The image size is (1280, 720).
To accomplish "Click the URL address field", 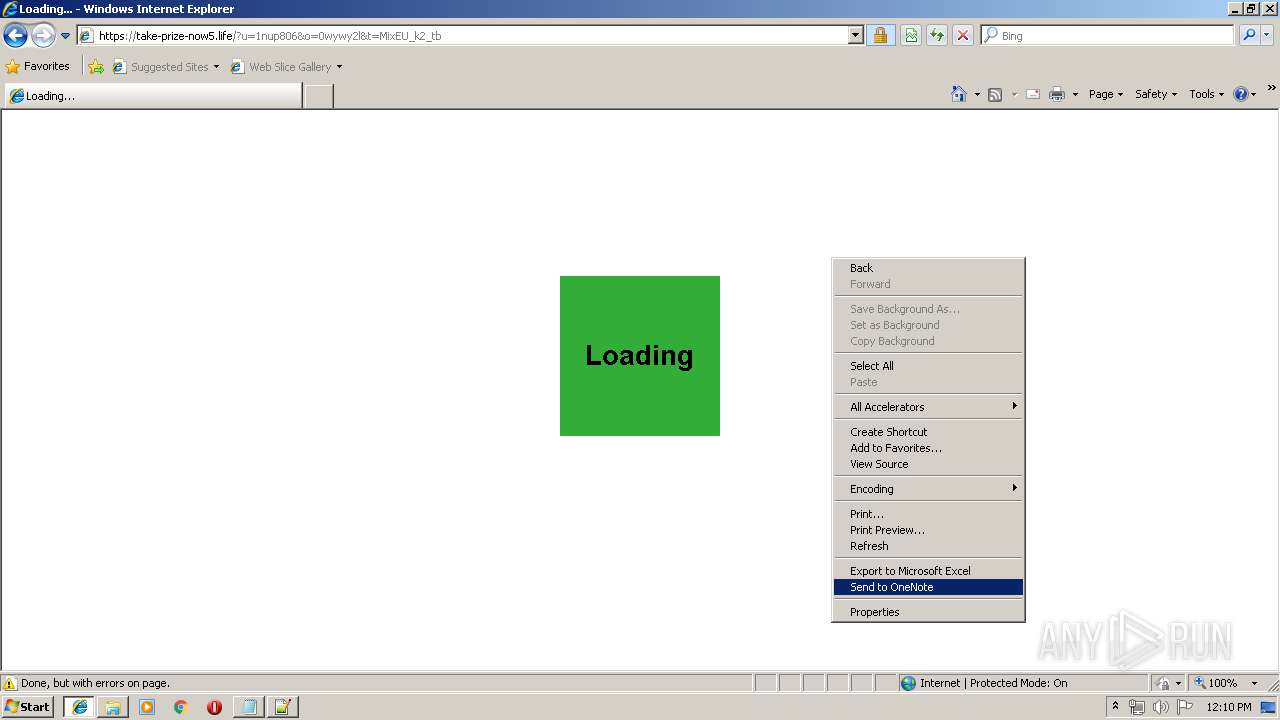I will (470, 36).
